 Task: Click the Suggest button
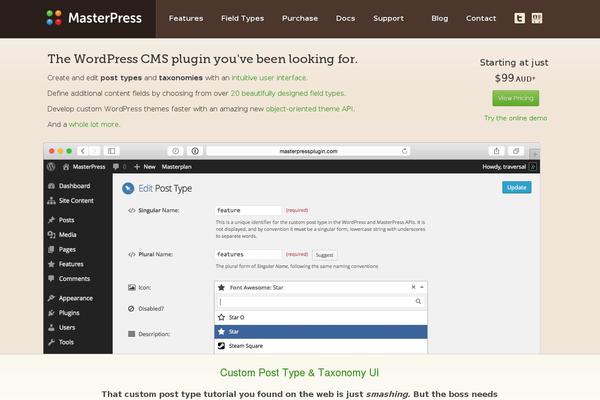coord(324,255)
